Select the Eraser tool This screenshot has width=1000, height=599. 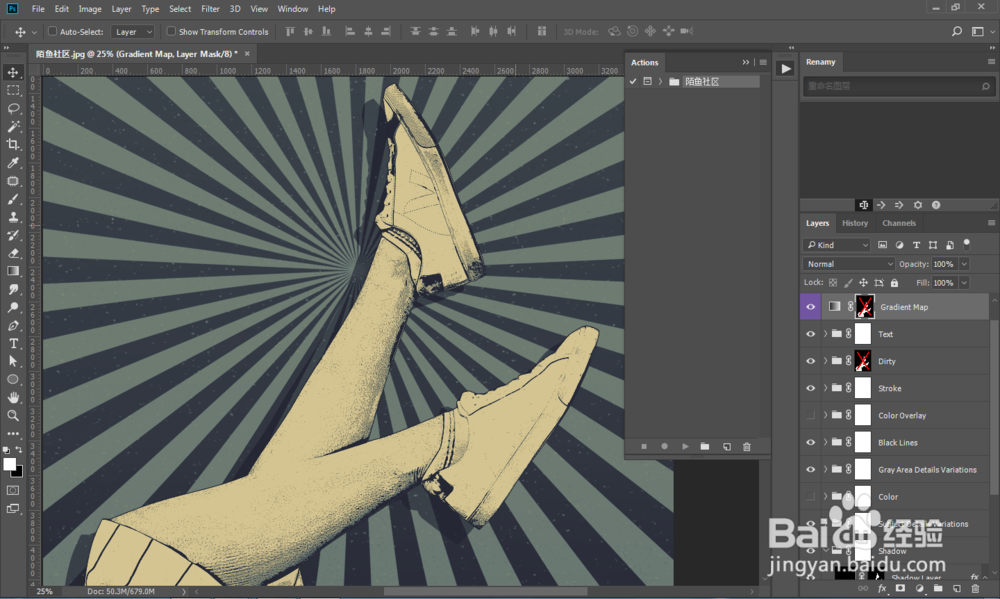13,253
